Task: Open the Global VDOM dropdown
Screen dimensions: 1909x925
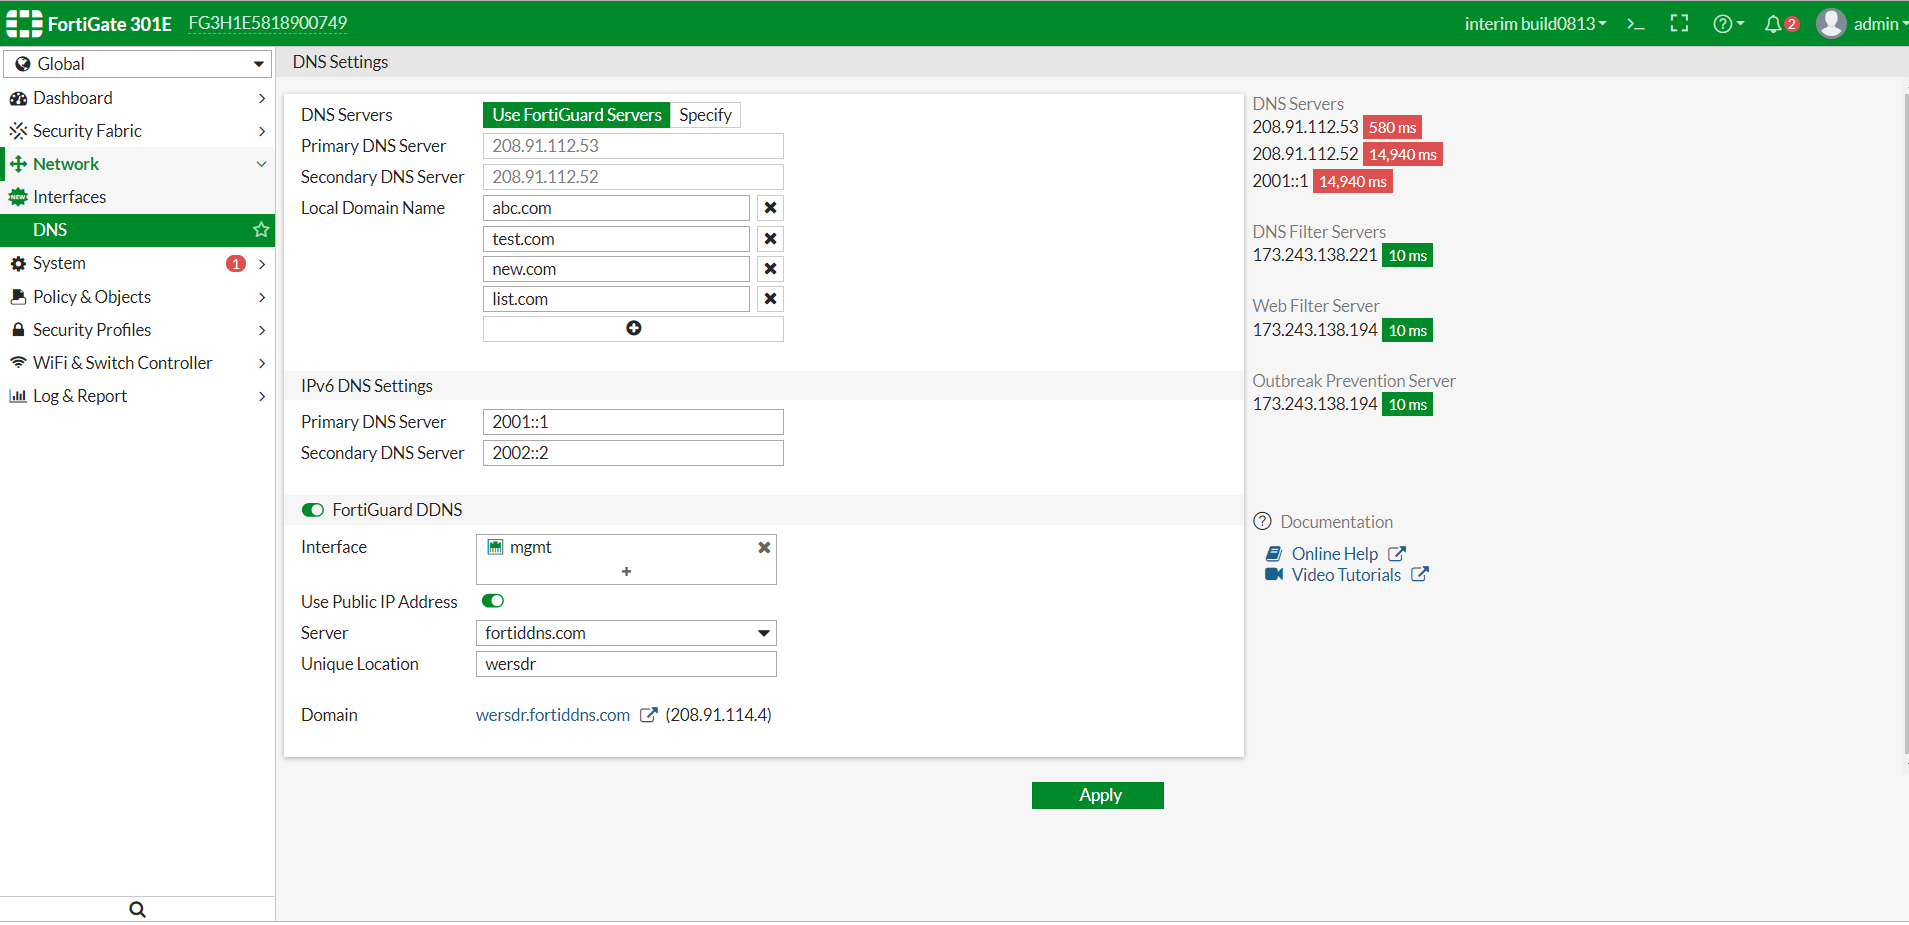Action: pos(138,64)
